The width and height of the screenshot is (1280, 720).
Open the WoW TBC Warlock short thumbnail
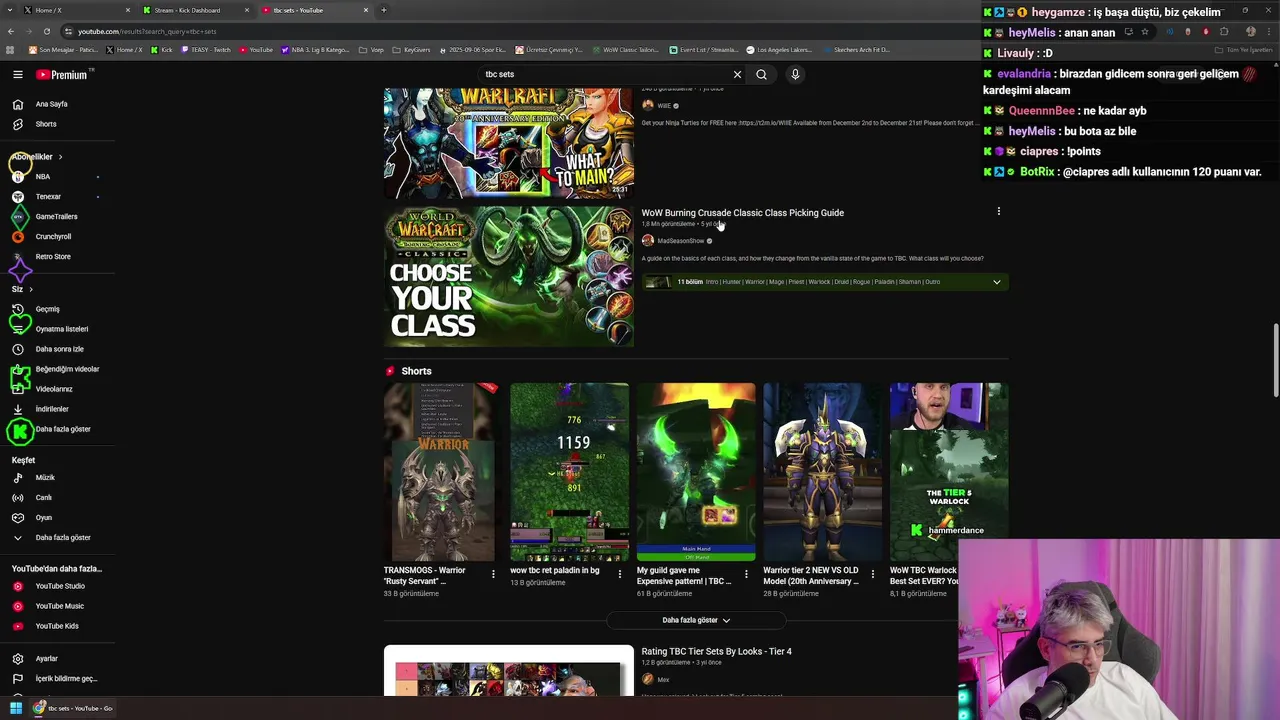click(x=949, y=472)
